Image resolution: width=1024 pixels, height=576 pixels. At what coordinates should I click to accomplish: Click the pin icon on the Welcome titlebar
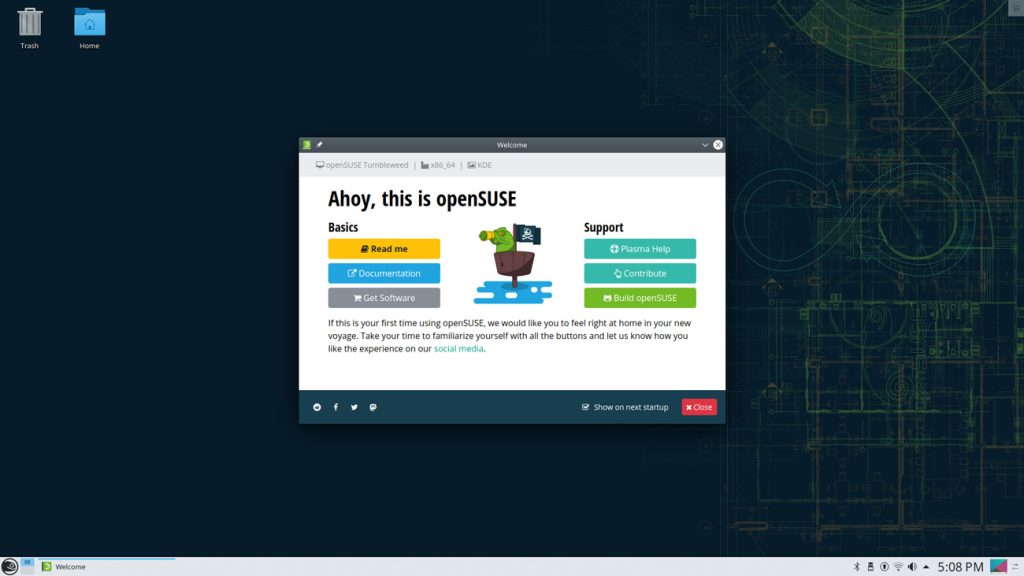pyautogui.click(x=318, y=144)
